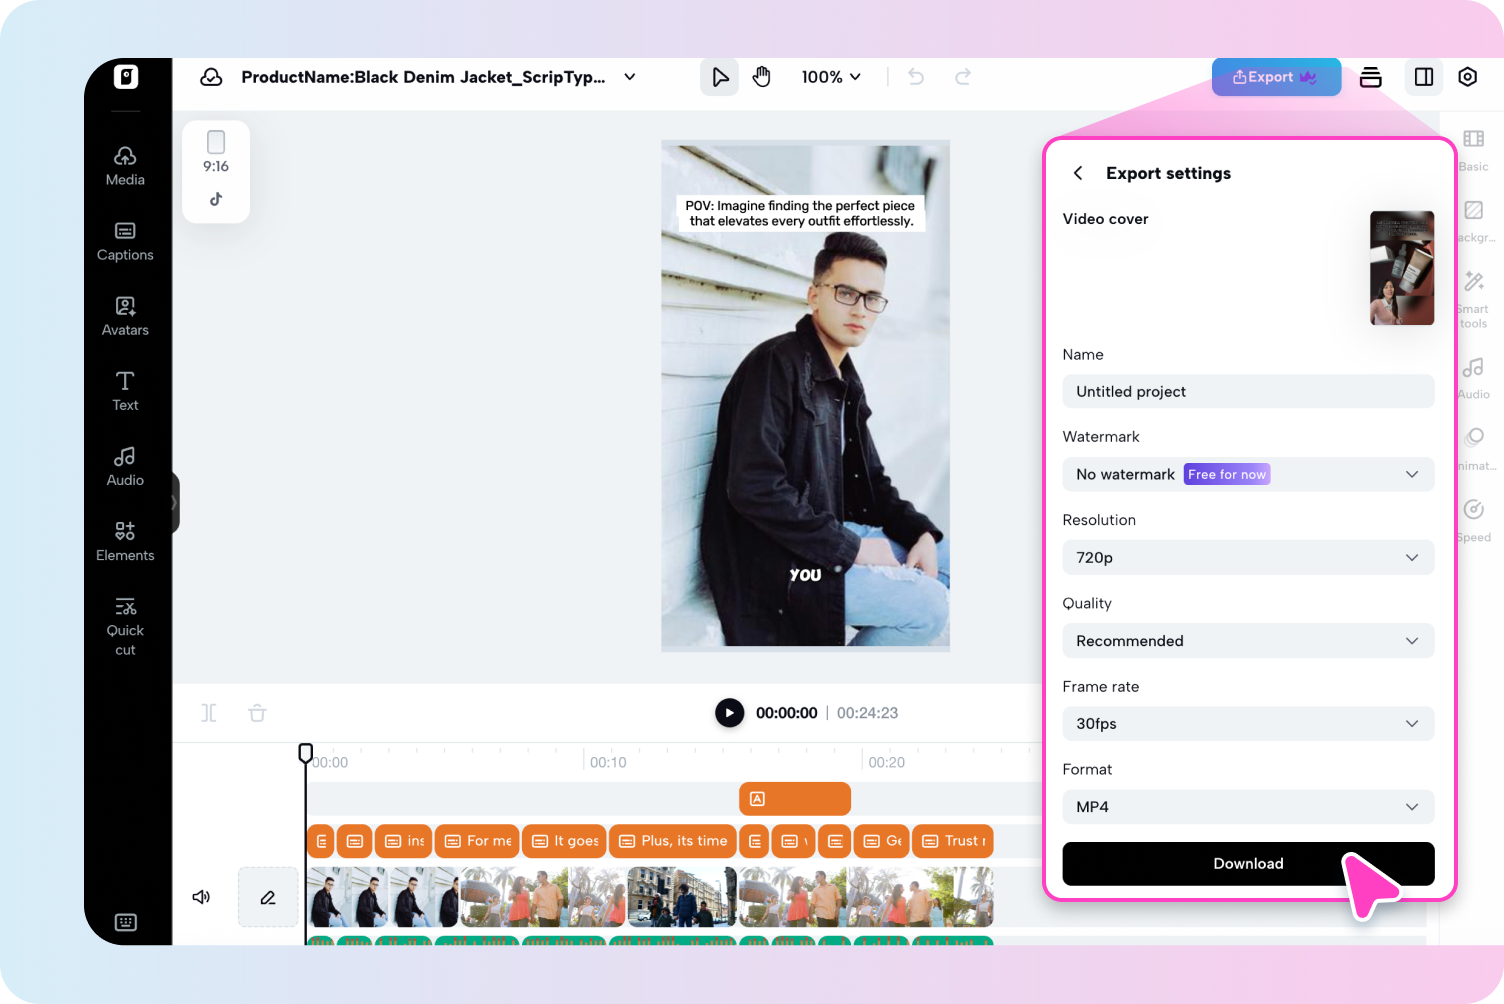Activate the hand pan tool
The height and width of the screenshot is (1004, 1504).
(x=762, y=77)
